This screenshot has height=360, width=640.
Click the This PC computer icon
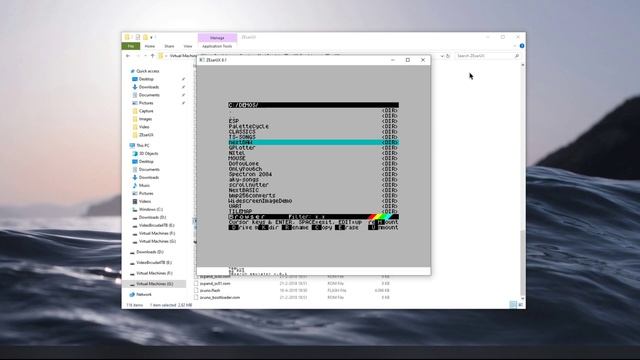132,145
